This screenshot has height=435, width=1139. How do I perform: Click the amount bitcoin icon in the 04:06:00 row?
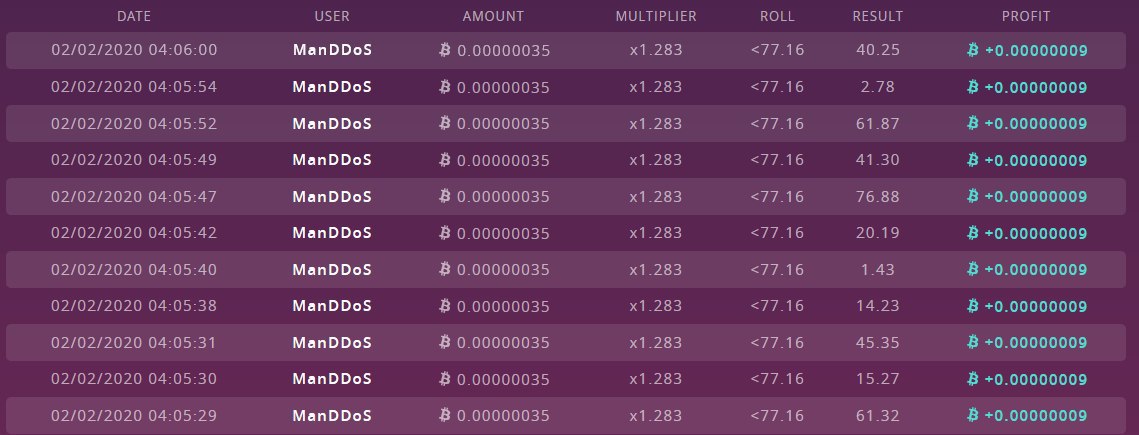click(x=445, y=49)
